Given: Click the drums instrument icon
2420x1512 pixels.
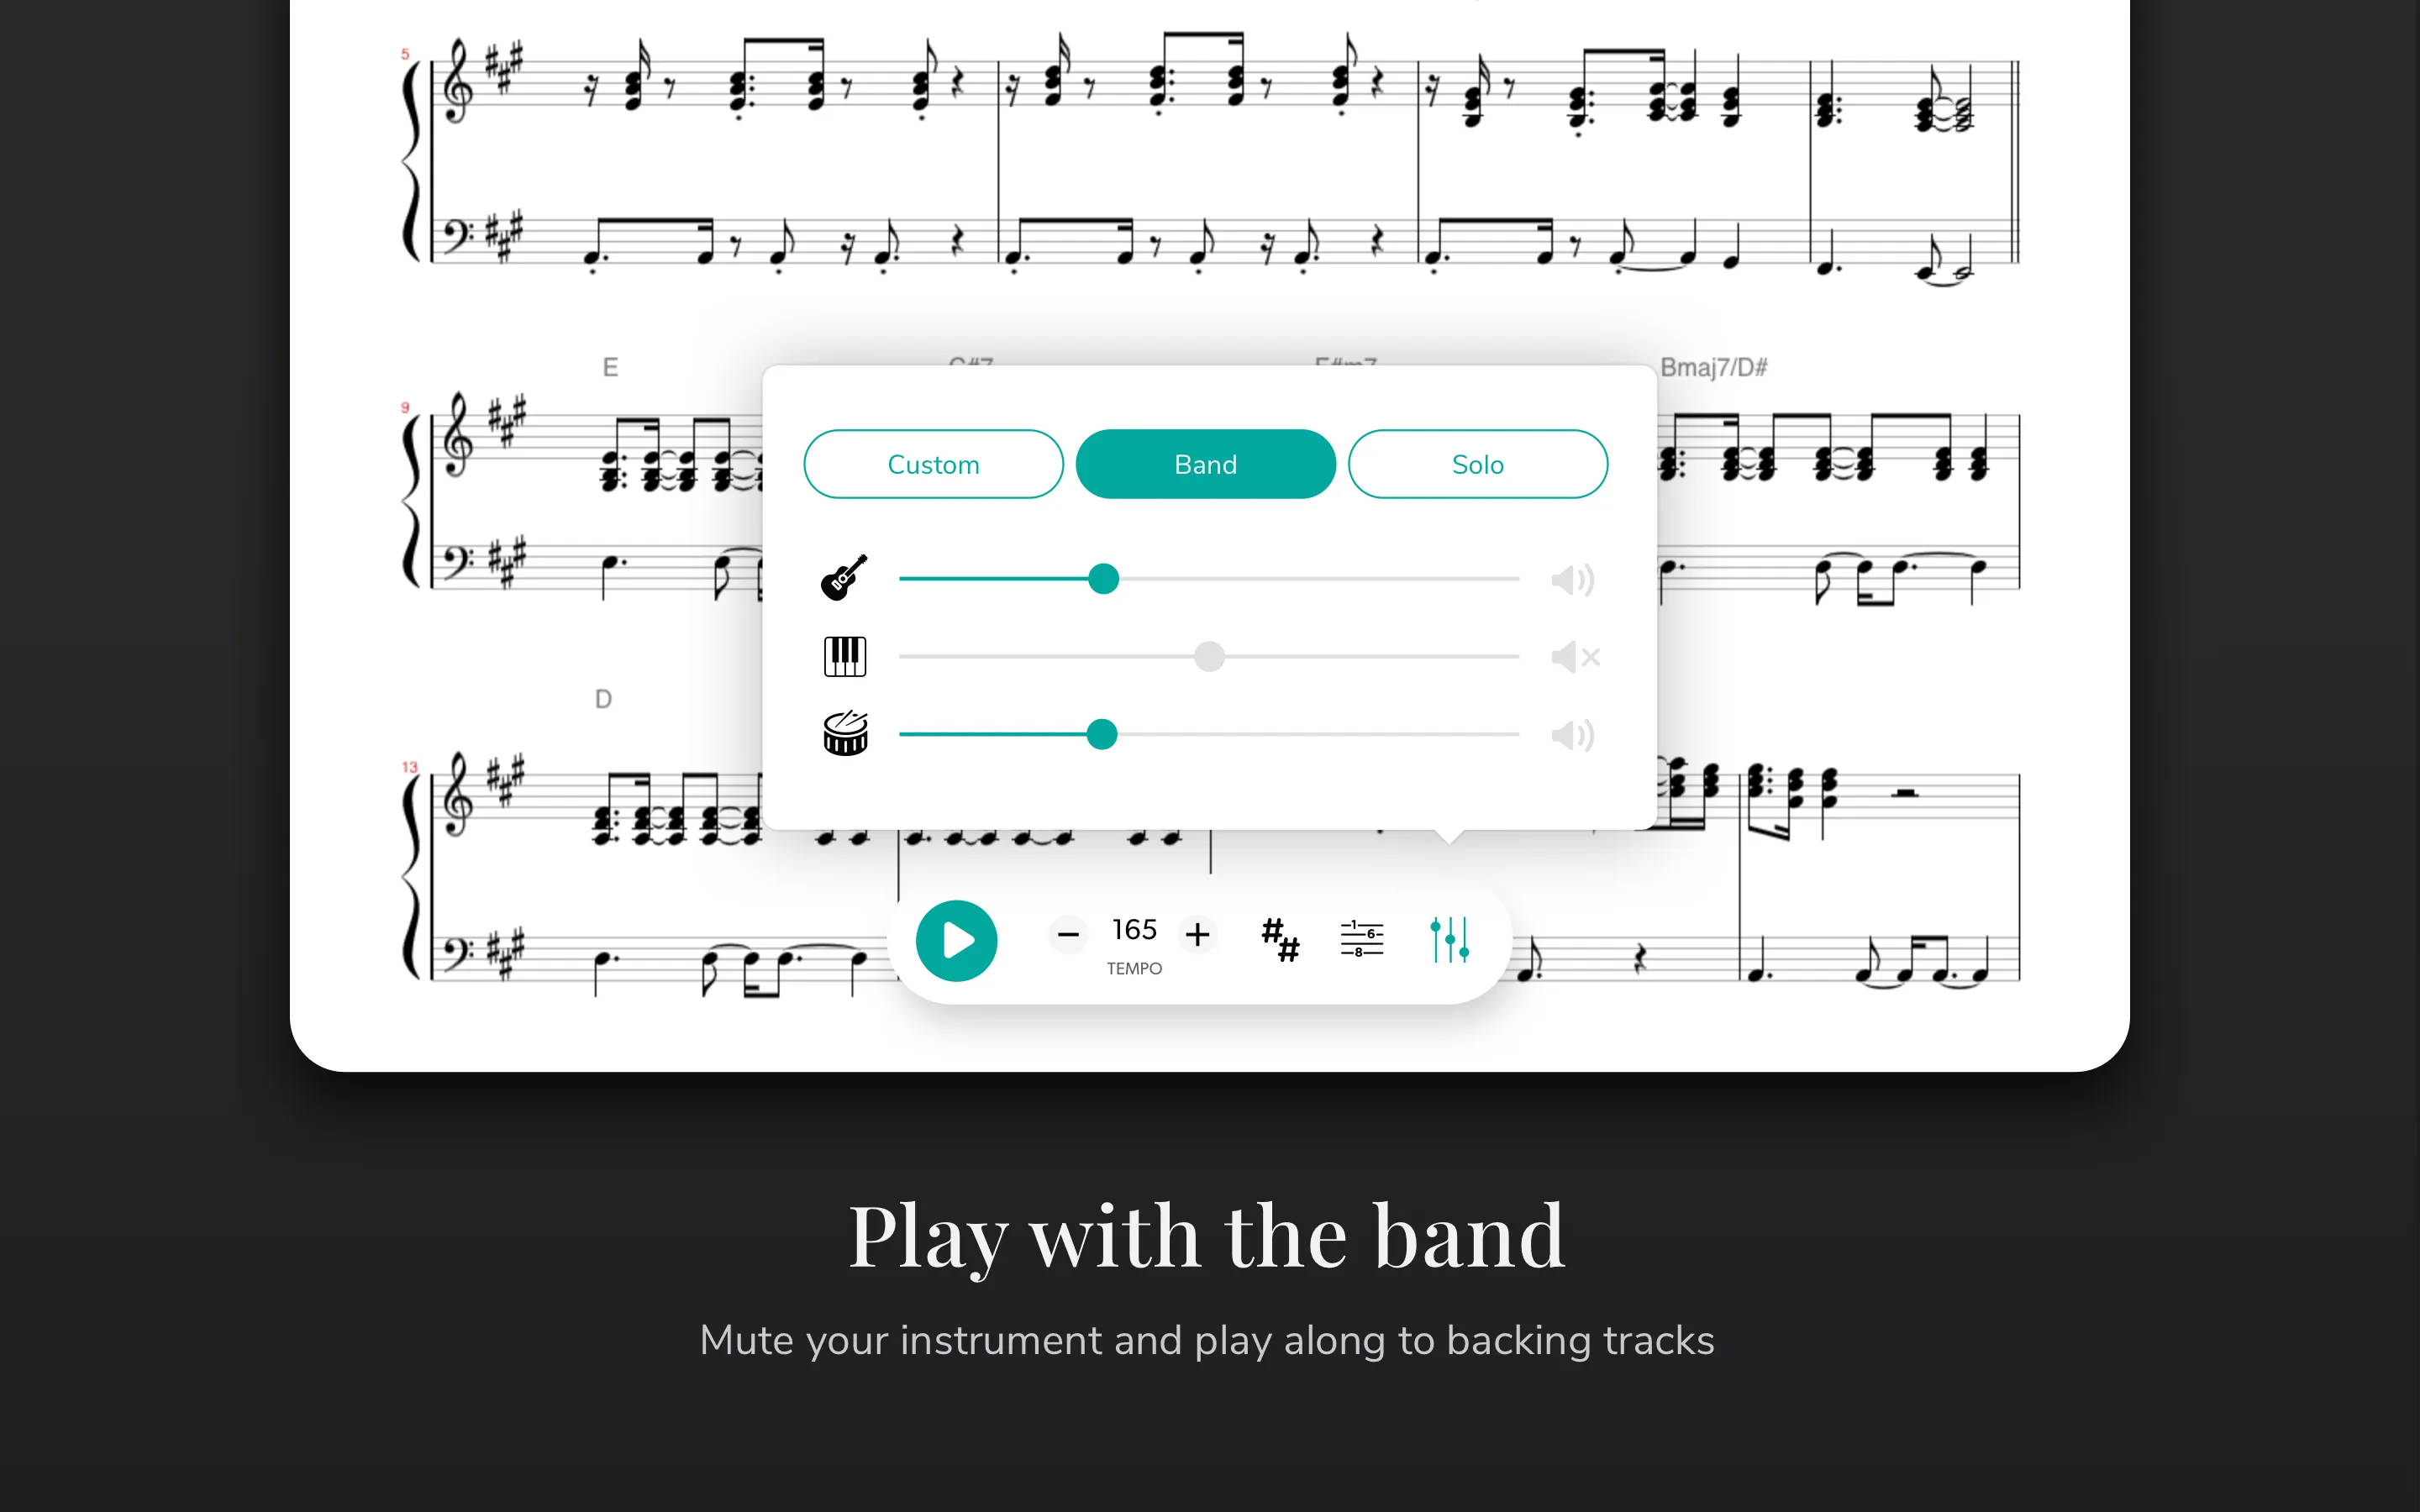Looking at the screenshot, I should pos(845,733).
